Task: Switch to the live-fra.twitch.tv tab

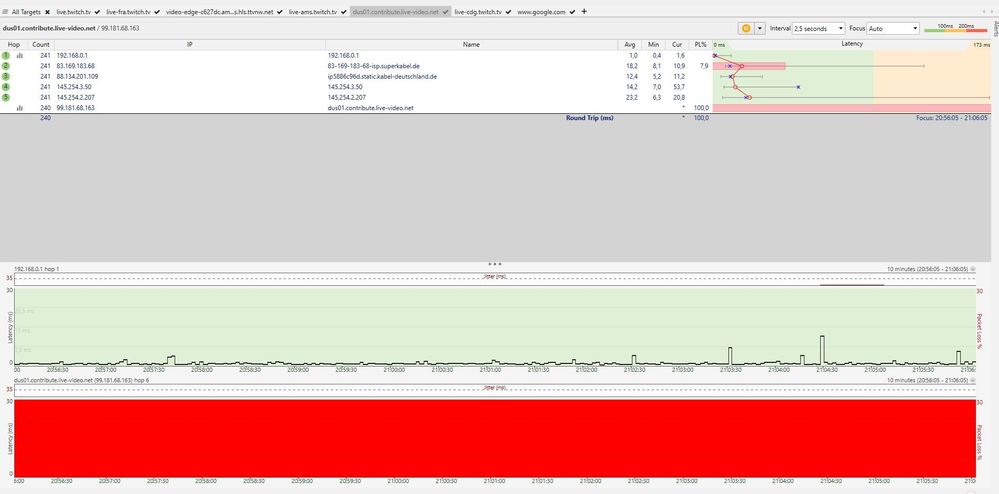Action: coord(128,11)
